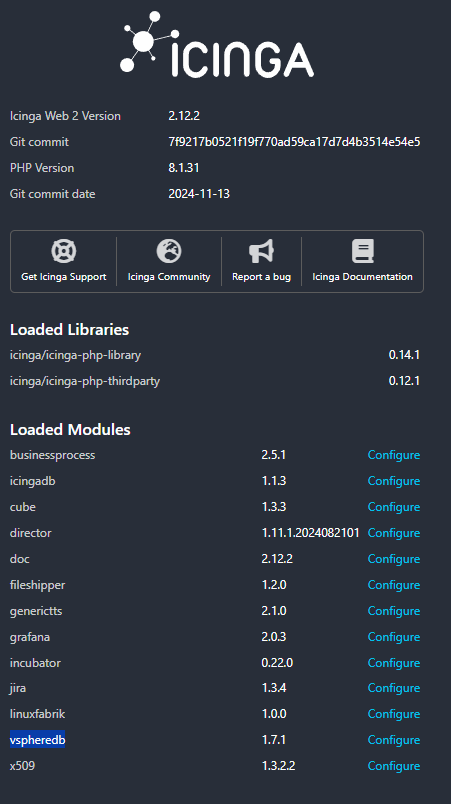Open the Icinga Documentation link text
Screen dimensions: 451x804
[x=362, y=276]
